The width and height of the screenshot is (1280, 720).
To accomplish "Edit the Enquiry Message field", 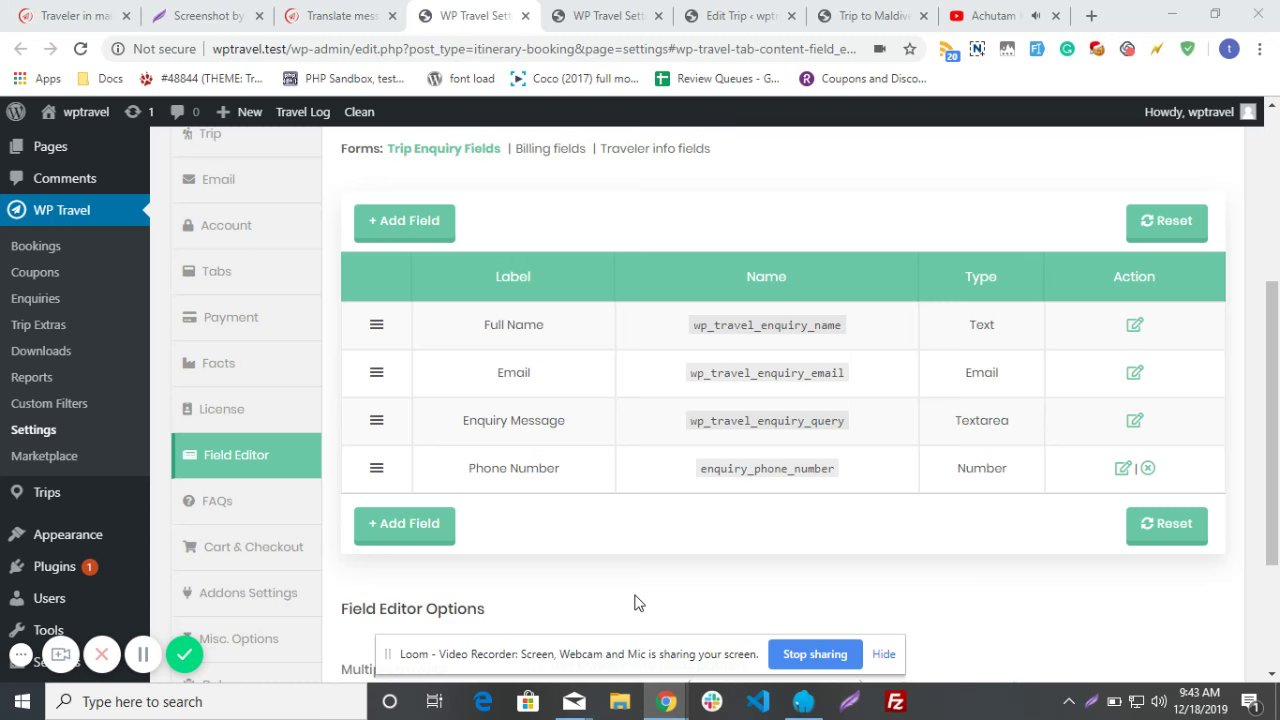I will pyautogui.click(x=1134, y=421).
